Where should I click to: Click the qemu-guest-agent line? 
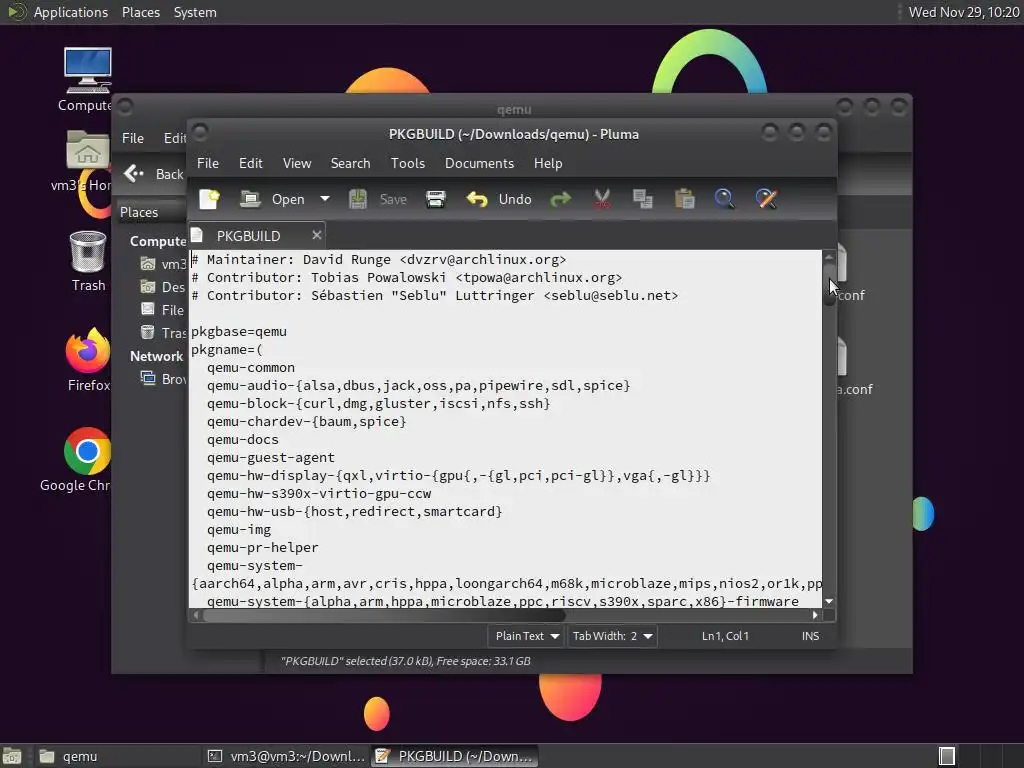270,458
